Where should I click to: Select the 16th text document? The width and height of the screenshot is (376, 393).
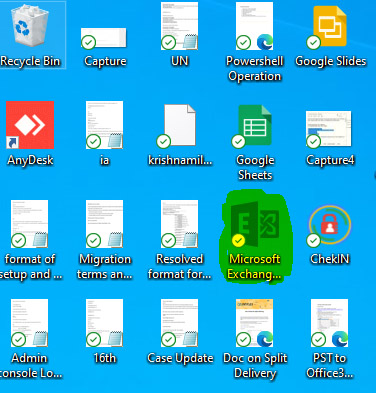pyautogui.click(x=104, y=323)
